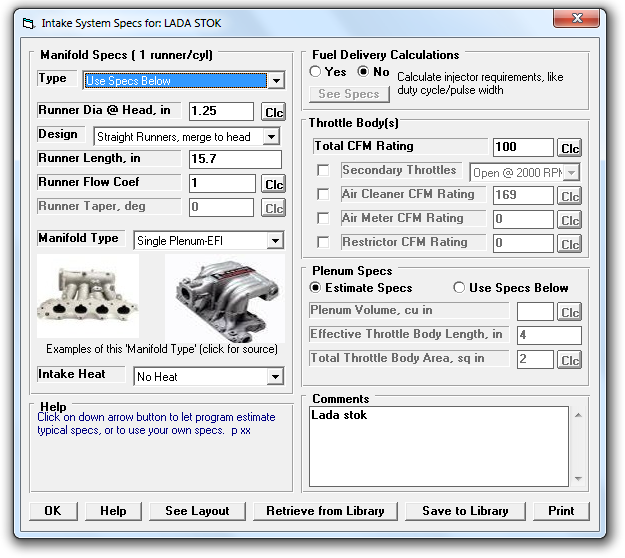The height and width of the screenshot is (558, 625).
Task: Click Clc button beside Total CFM Rating
Action: point(569,149)
